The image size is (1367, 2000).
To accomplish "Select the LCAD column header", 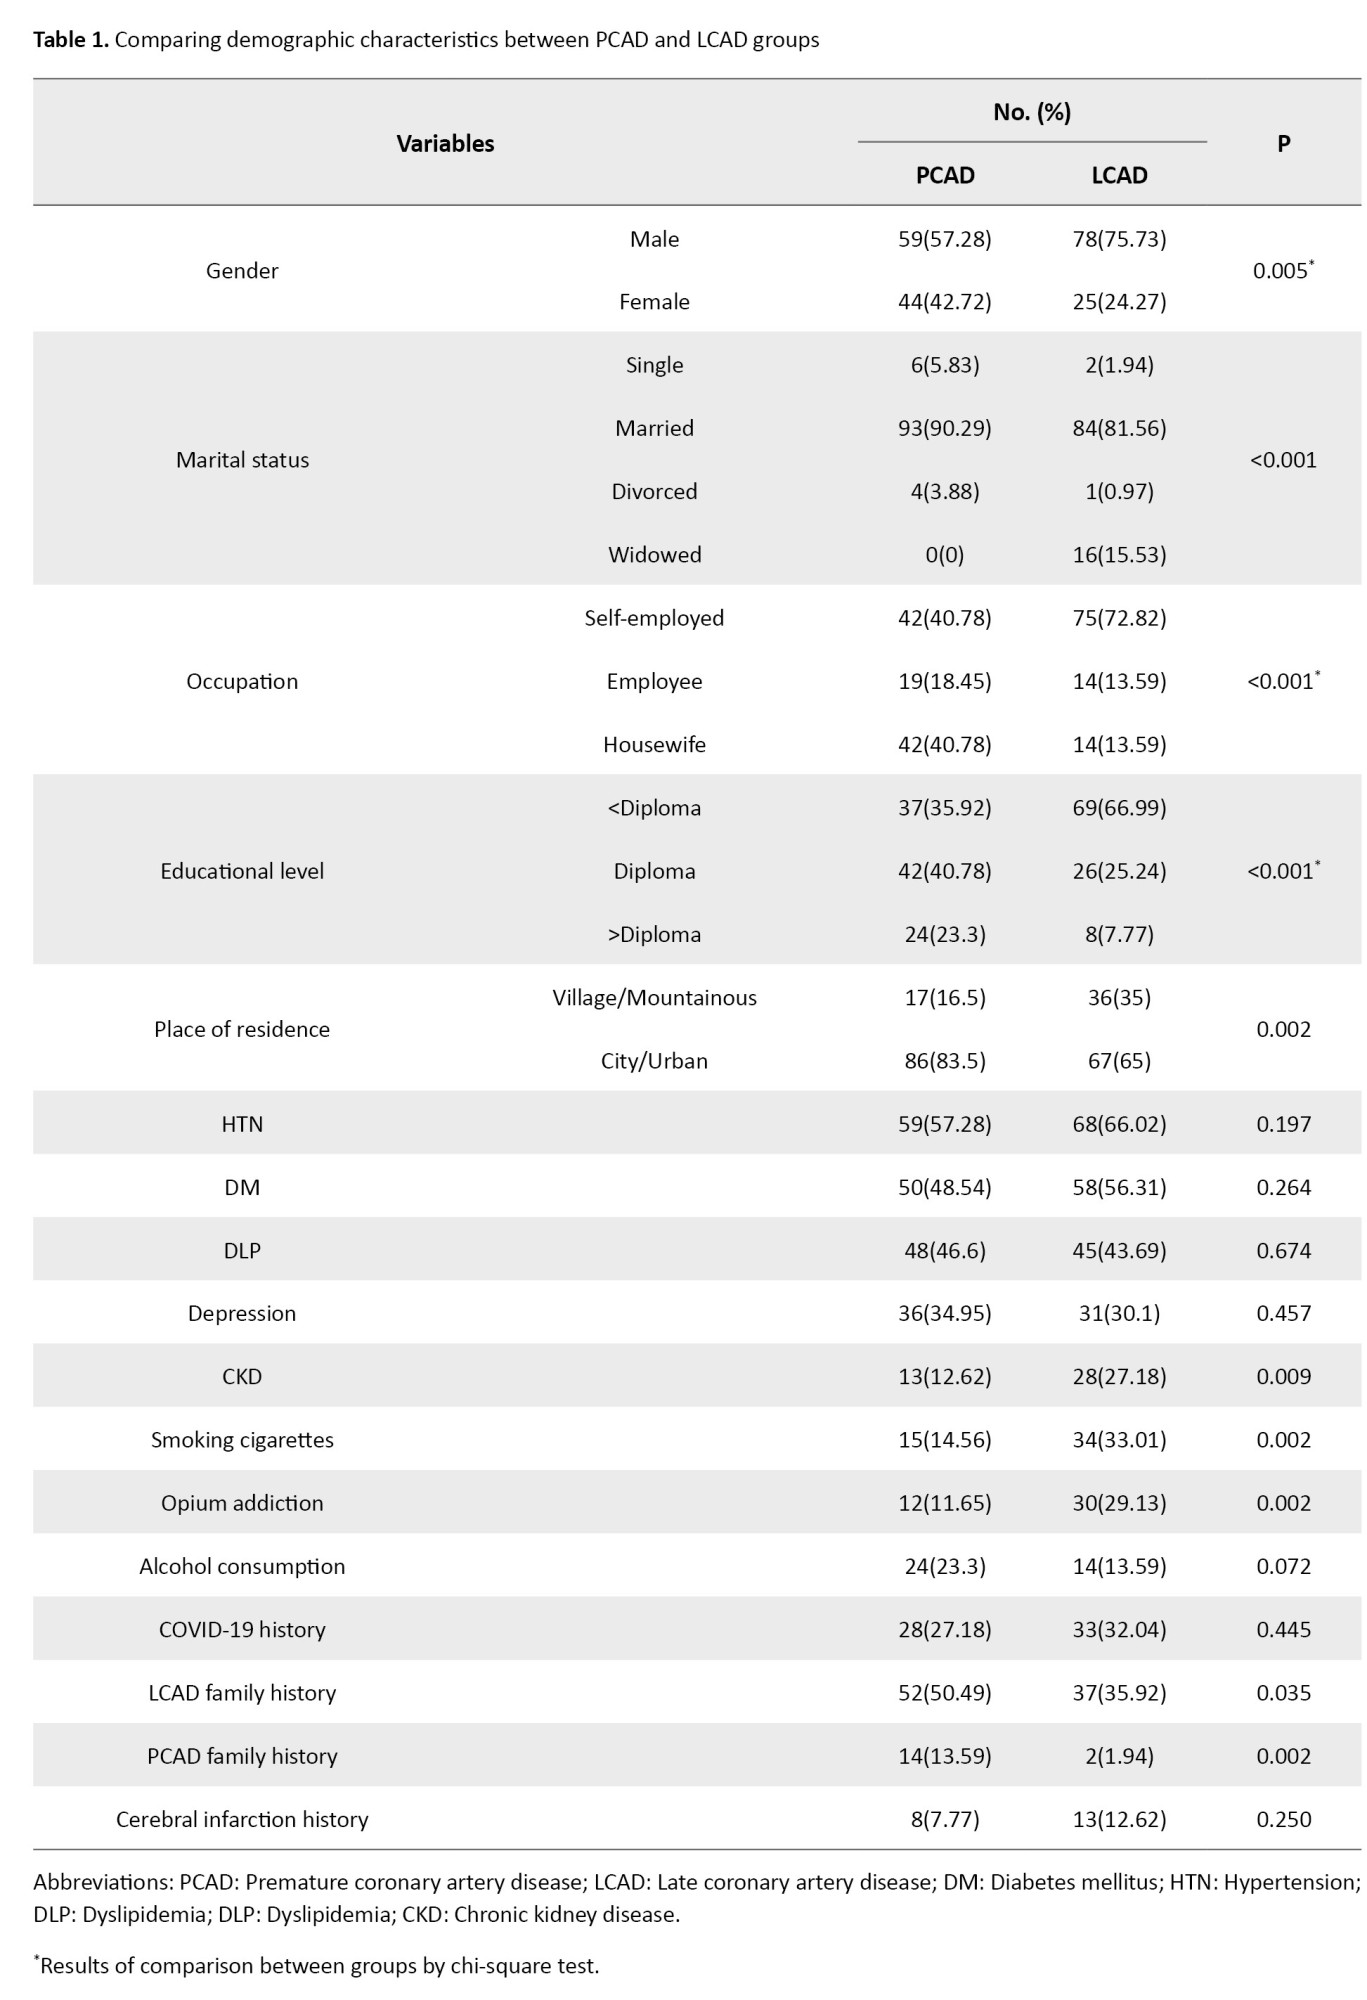I will coord(1119,175).
